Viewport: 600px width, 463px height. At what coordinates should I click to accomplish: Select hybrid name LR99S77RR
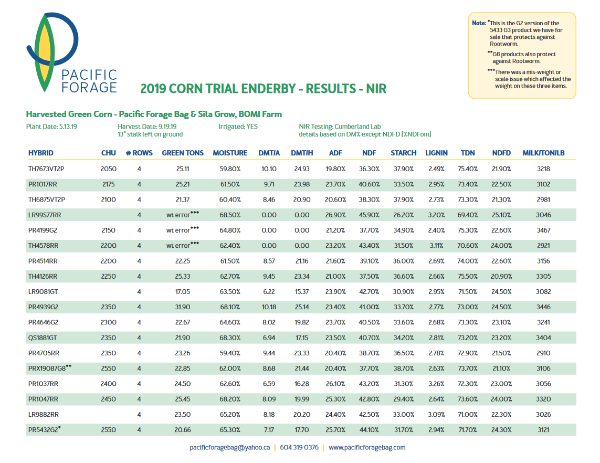click(x=44, y=215)
